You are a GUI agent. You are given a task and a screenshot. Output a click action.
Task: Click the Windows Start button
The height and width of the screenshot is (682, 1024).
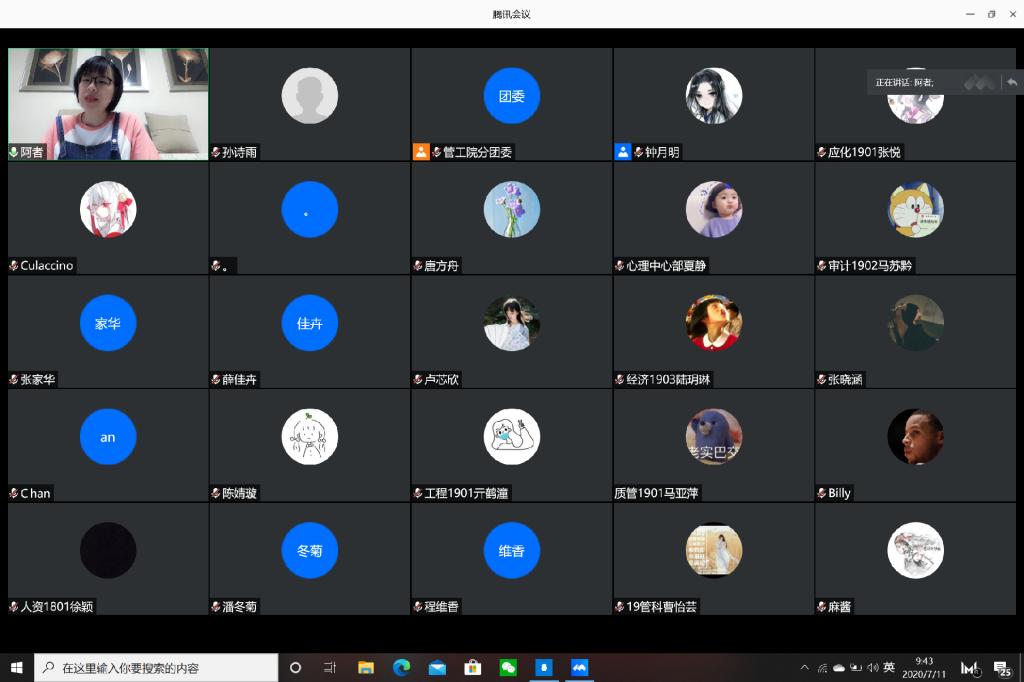pyautogui.click(x=17, y=667)
